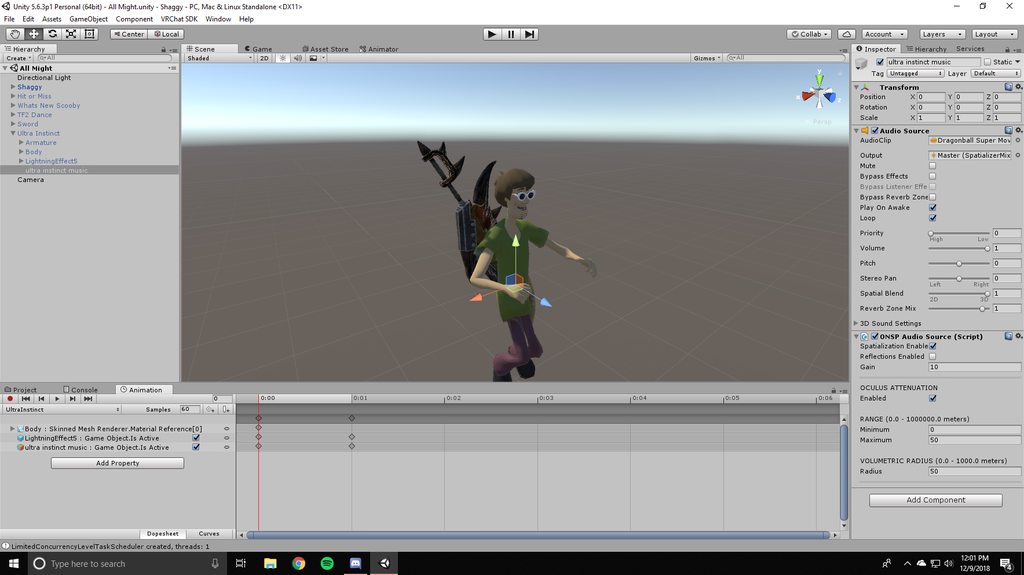Uncheck Play On Awake
Image resolution: width=1024 pixels, height=575 pixels.
(933, 207)
